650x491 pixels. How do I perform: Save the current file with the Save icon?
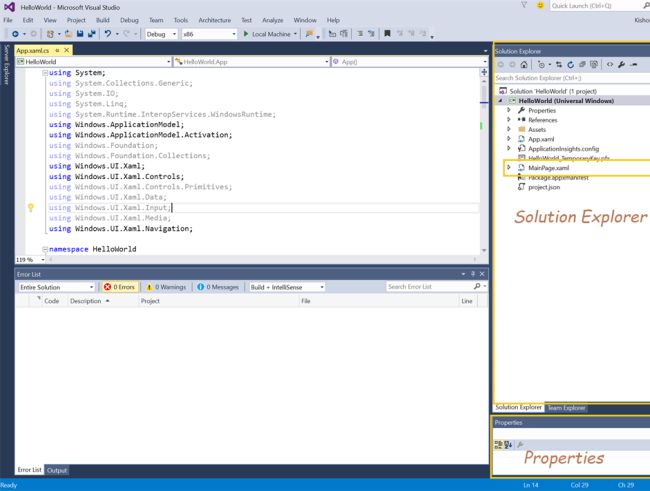coord(80,34)
